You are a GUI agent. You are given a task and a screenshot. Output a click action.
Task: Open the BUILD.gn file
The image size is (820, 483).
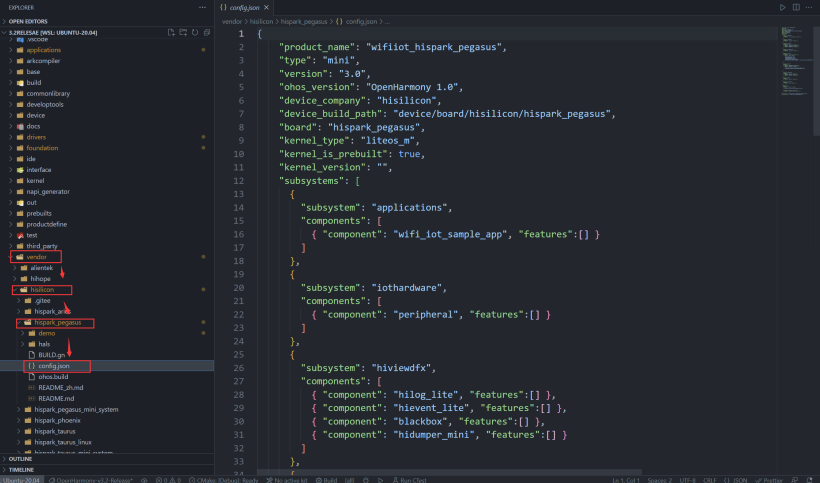tap(51, 355)
